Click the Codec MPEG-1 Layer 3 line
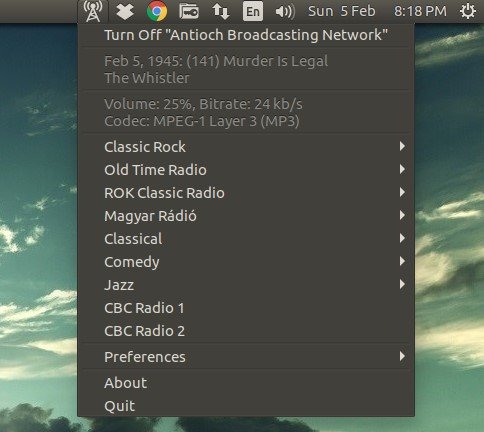Image resolution: width=484 pixels, height=432 pixels. coord(202,121)
